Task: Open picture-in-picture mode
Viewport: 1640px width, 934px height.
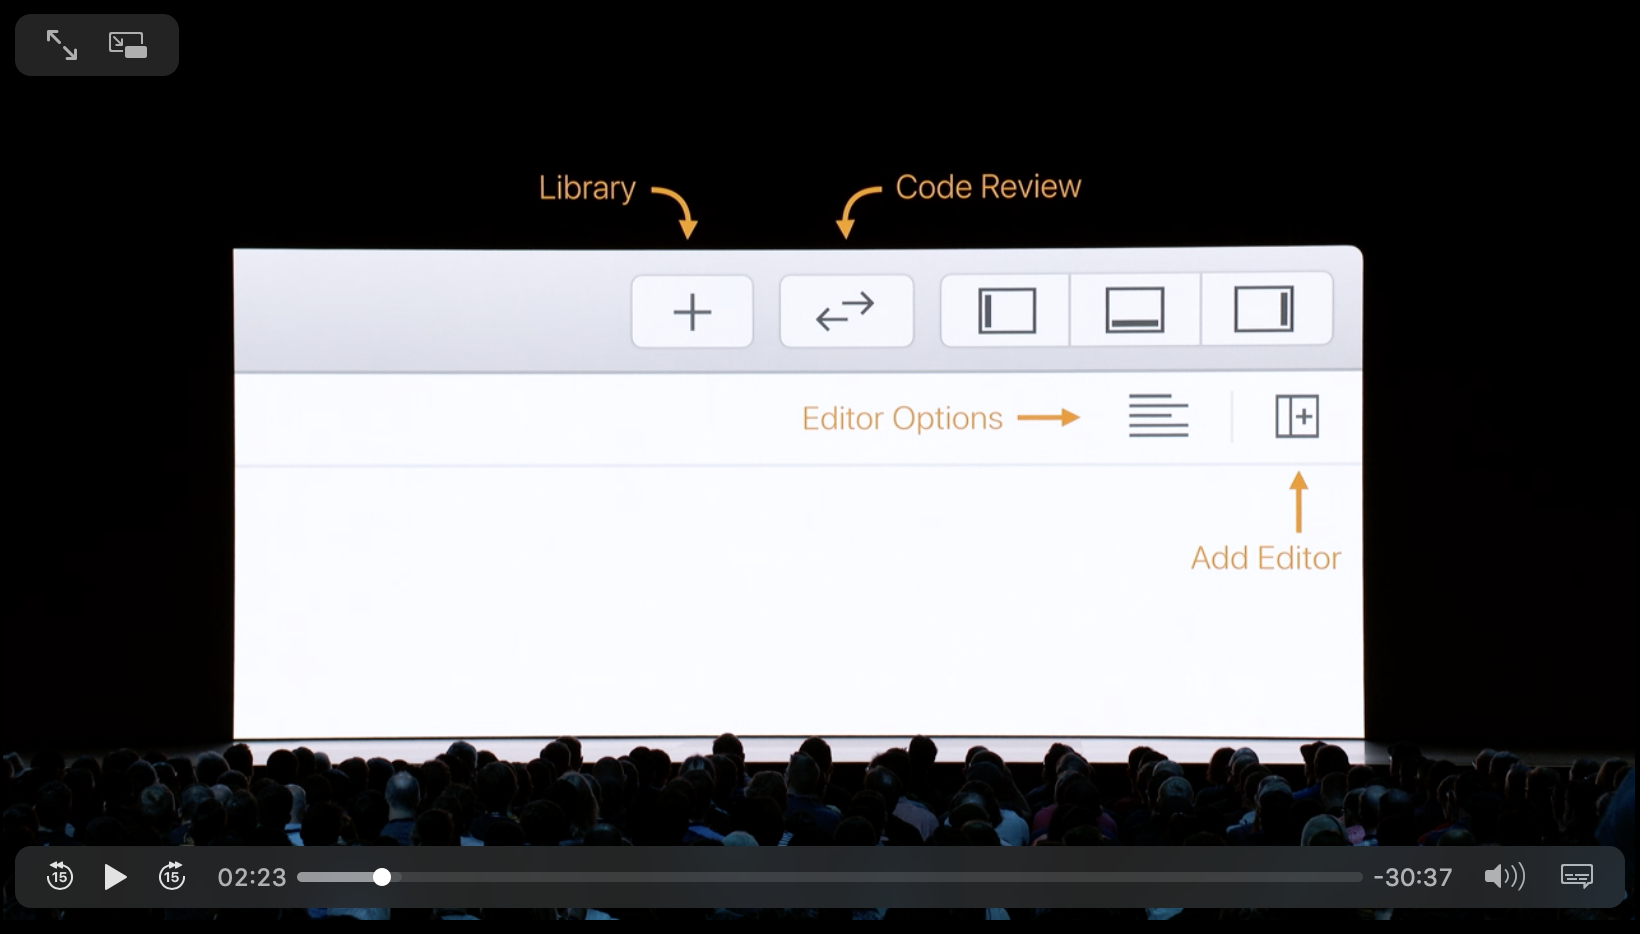Action: 128,45
